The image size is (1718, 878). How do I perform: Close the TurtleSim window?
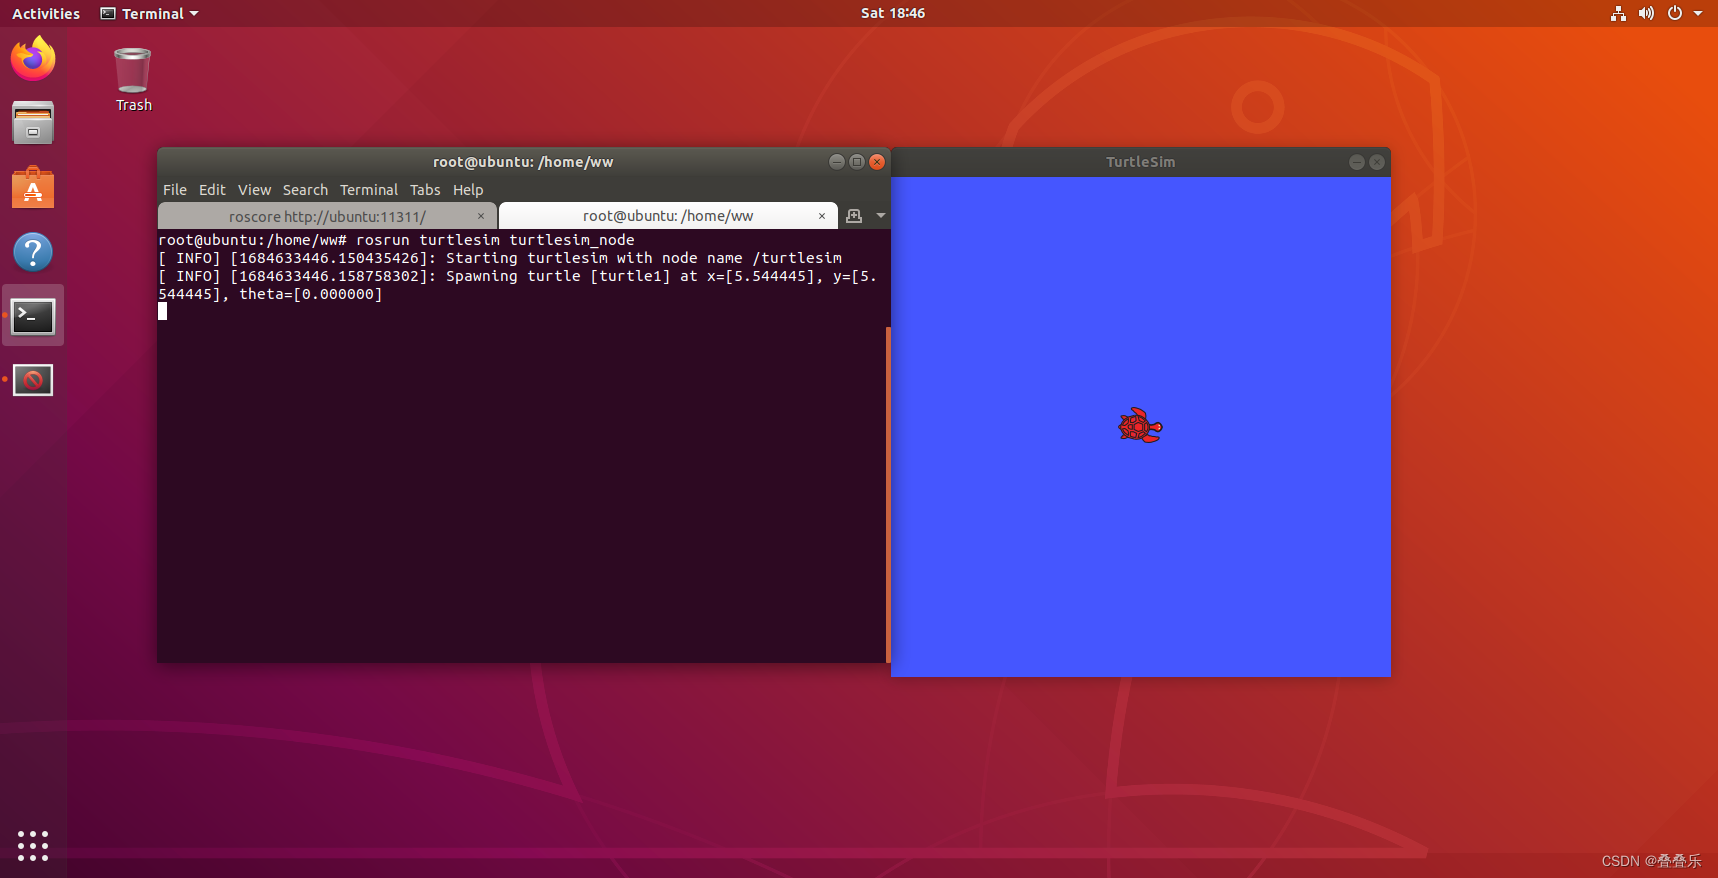coord(1377,162)
